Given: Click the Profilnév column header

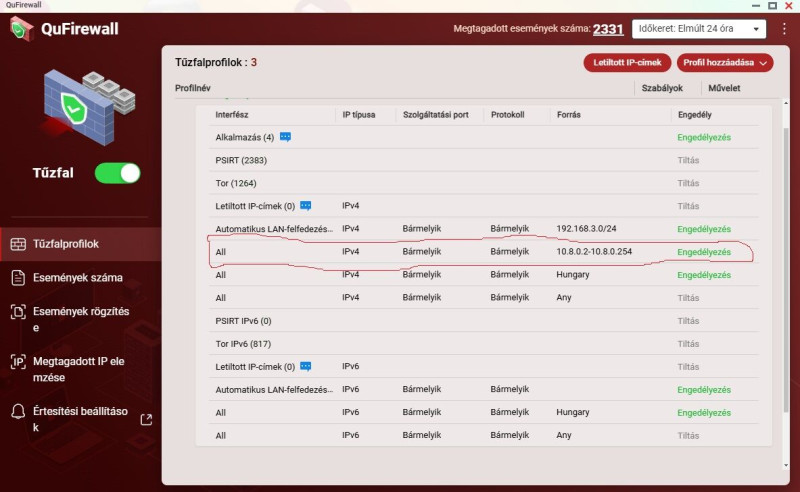Looking at the screenshot, I should [192, 88].
